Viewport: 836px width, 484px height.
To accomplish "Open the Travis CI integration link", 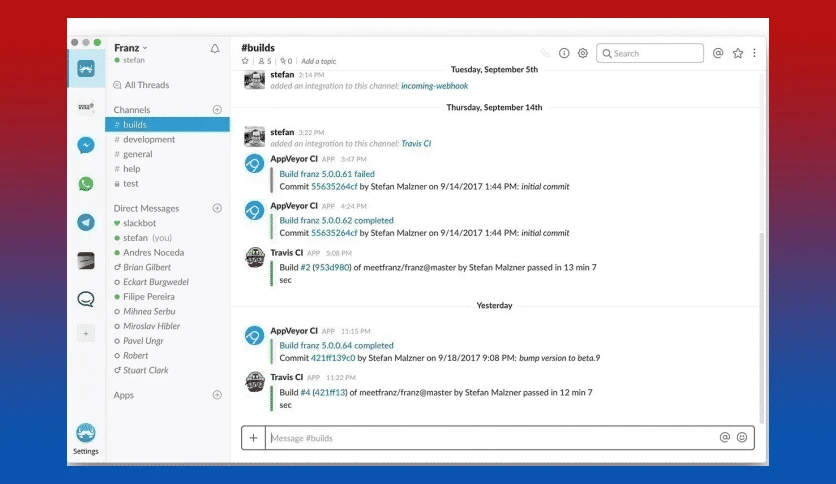I will click(416, 143).
